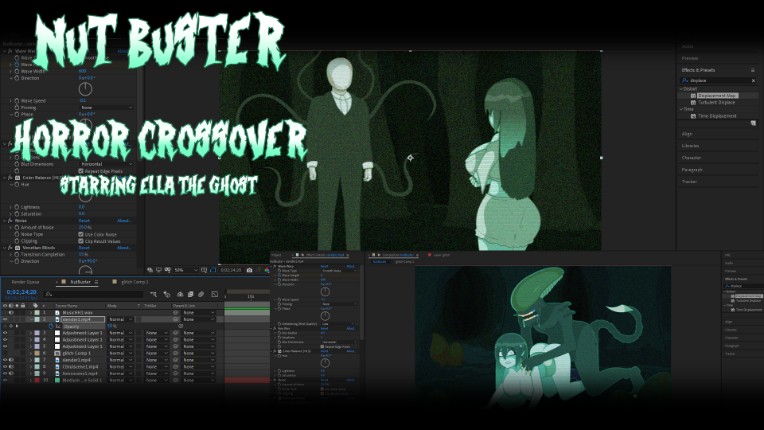
Task: Toggle Clip Result Values checkbox
Action: (81, 241)
